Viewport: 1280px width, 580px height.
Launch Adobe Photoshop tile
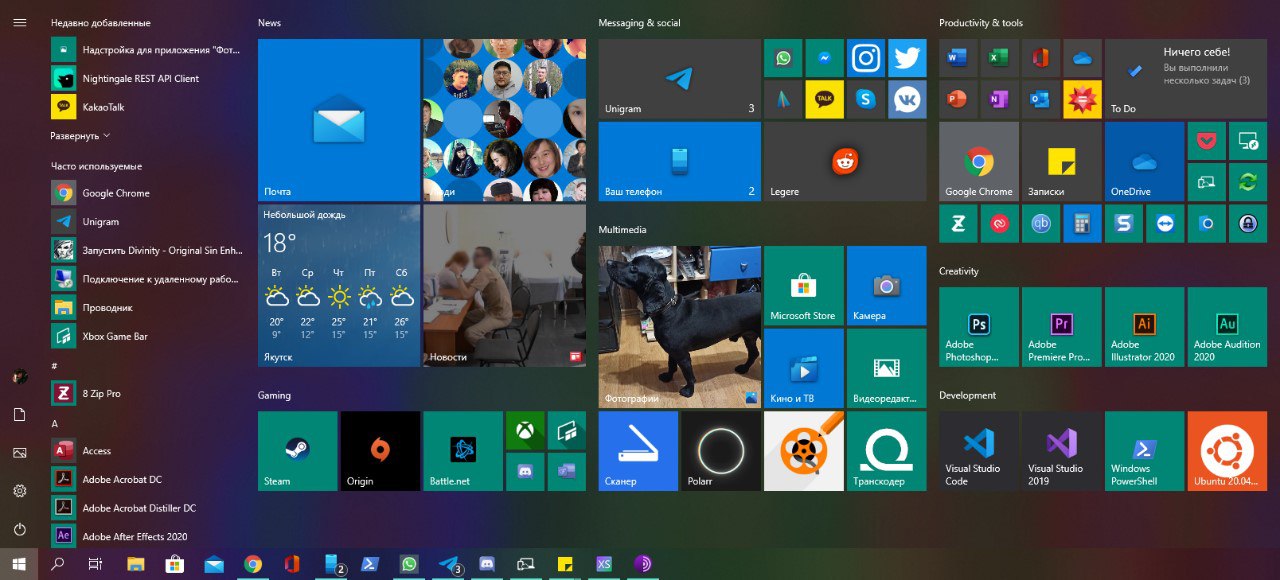(x=979, y=327)
